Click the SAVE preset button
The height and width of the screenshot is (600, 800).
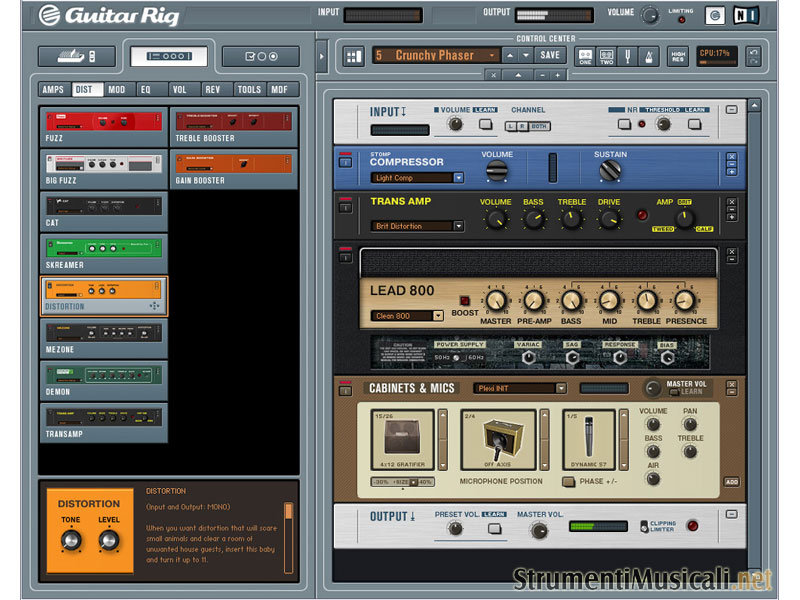coord(549,55)
